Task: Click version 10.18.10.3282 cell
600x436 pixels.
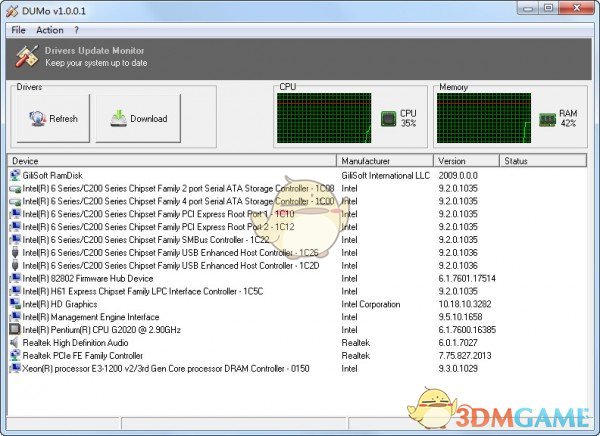Action: (x=465, y=304)
